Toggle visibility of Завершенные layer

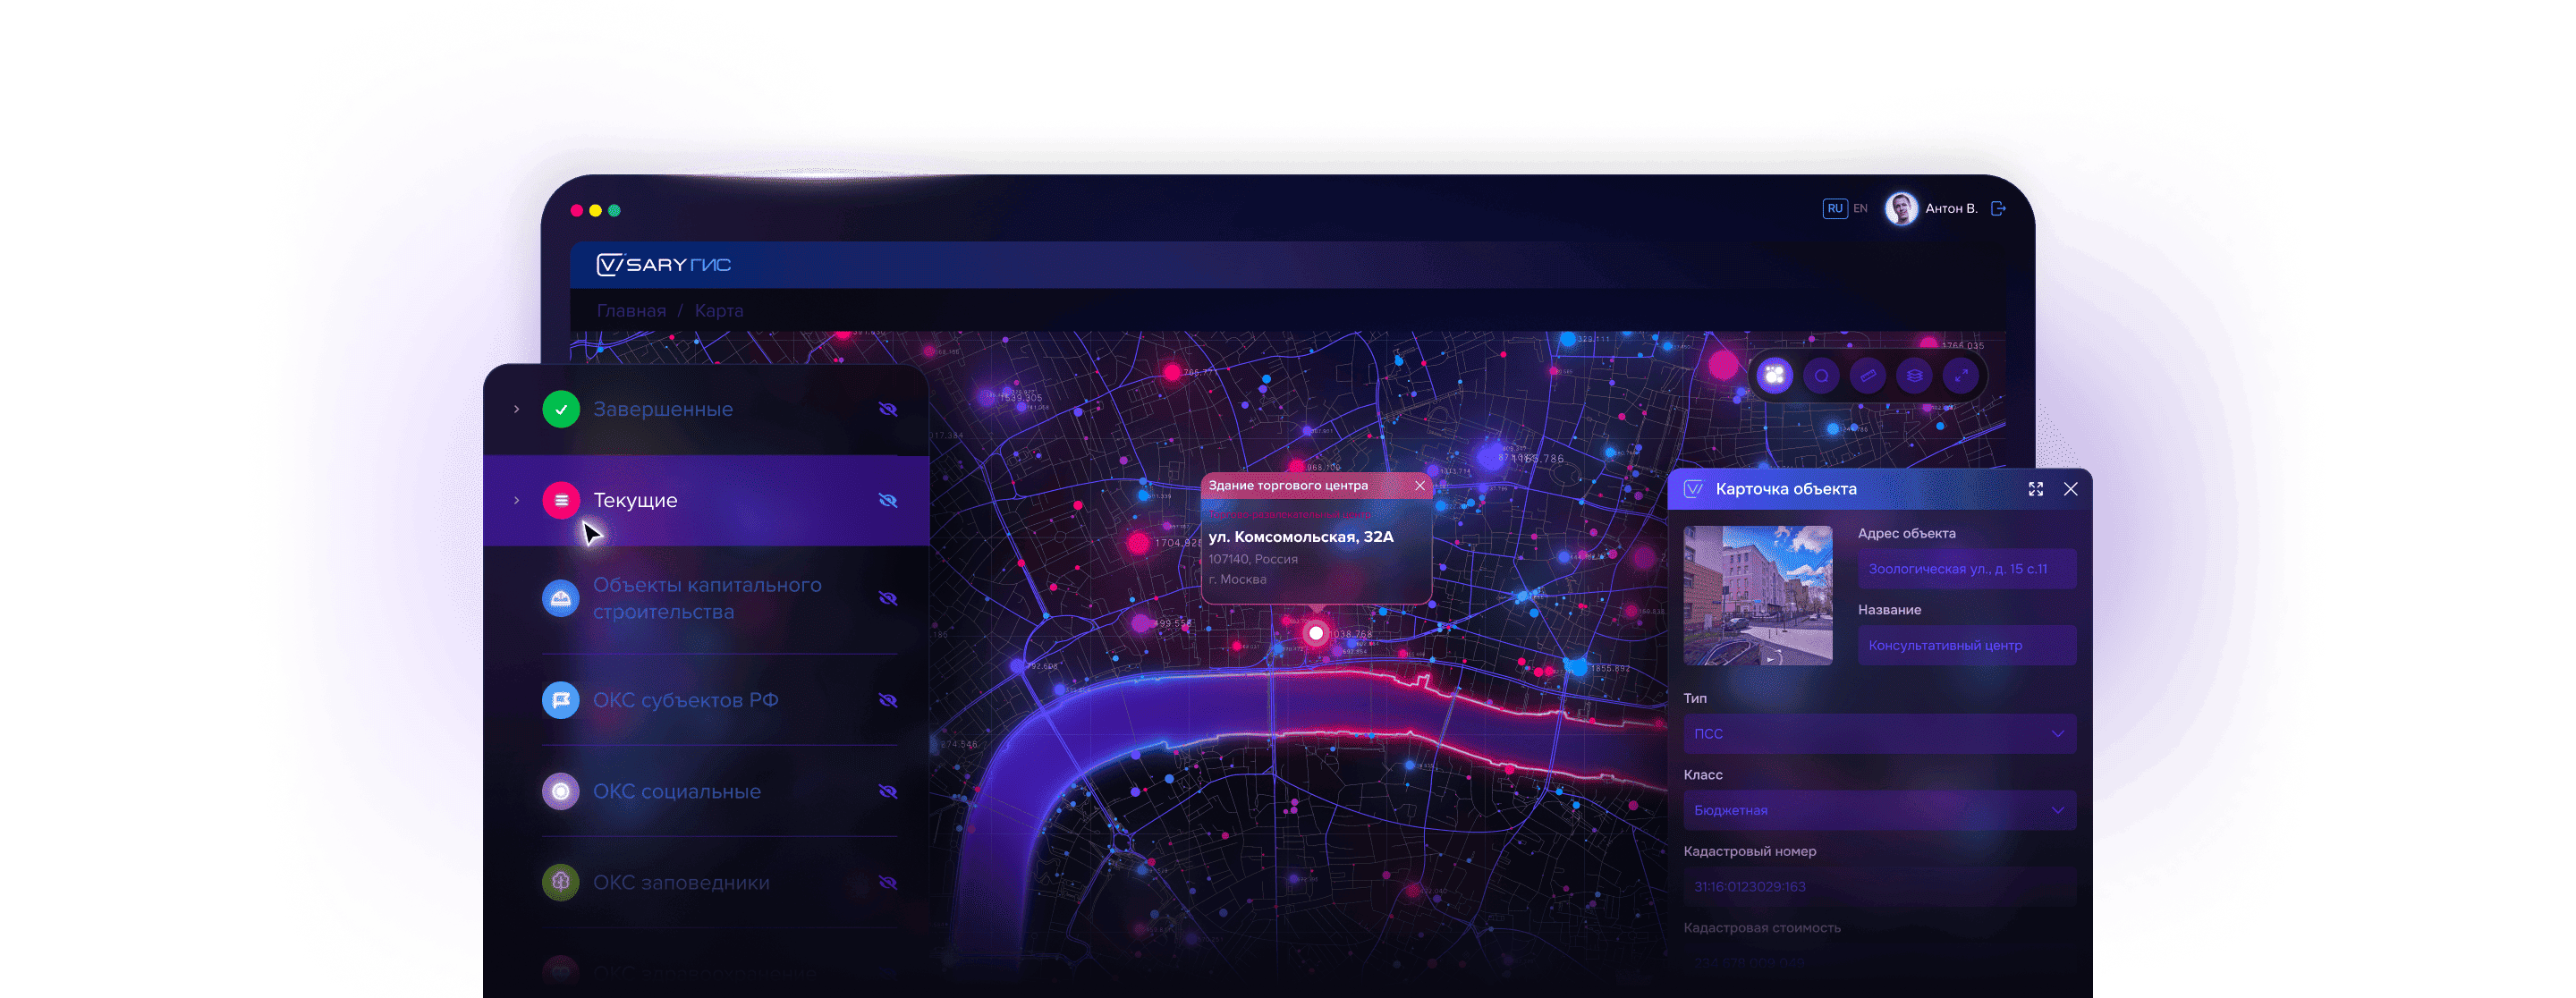click(x=887, y=409)
